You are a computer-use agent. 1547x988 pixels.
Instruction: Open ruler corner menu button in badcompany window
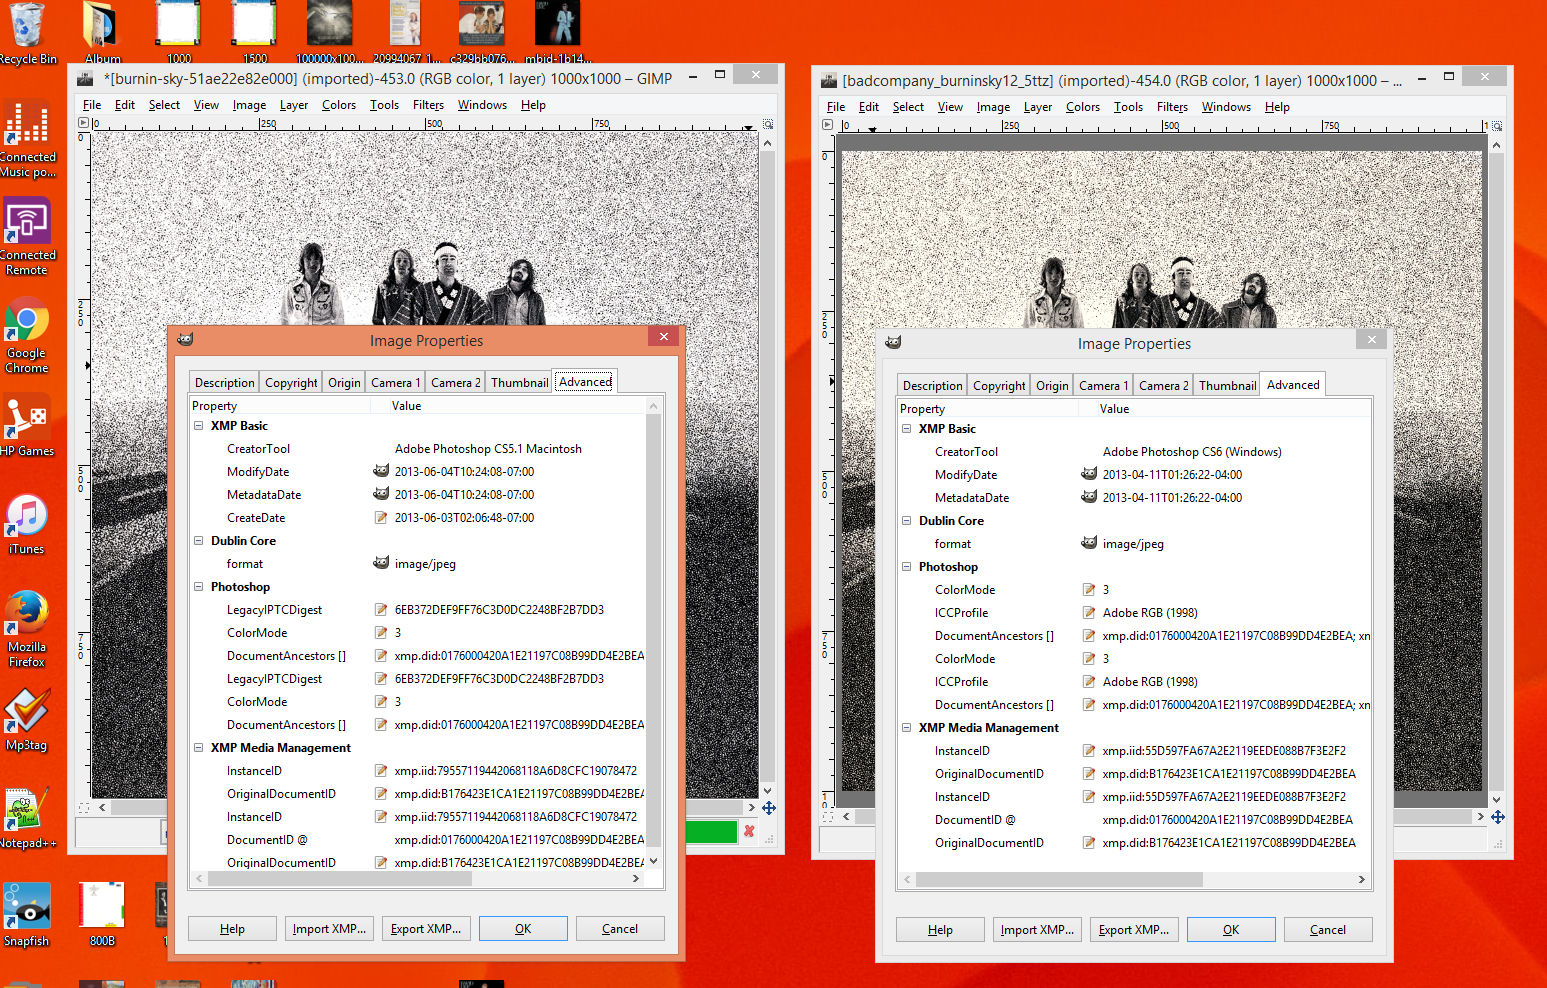pyautogui.click(x=827, y=125)
